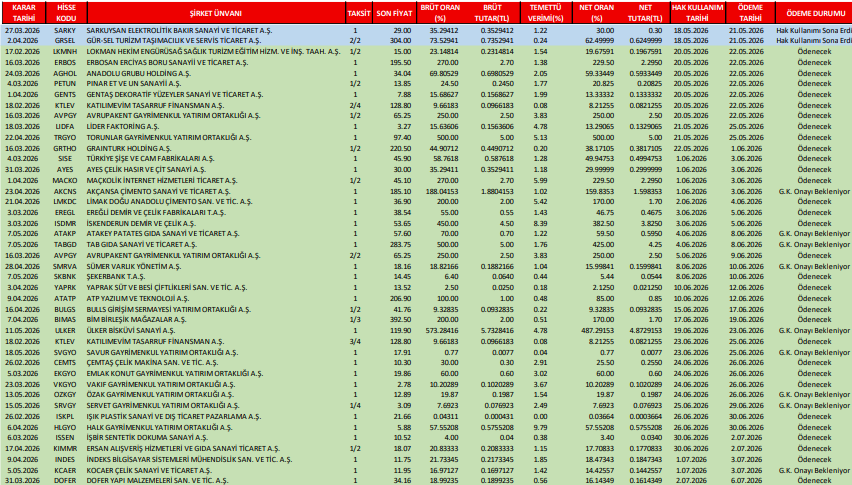Screen dimensions: 852x485
Task: Select the BRÜT ORAN (%) header
Action: tap(440, 12)
